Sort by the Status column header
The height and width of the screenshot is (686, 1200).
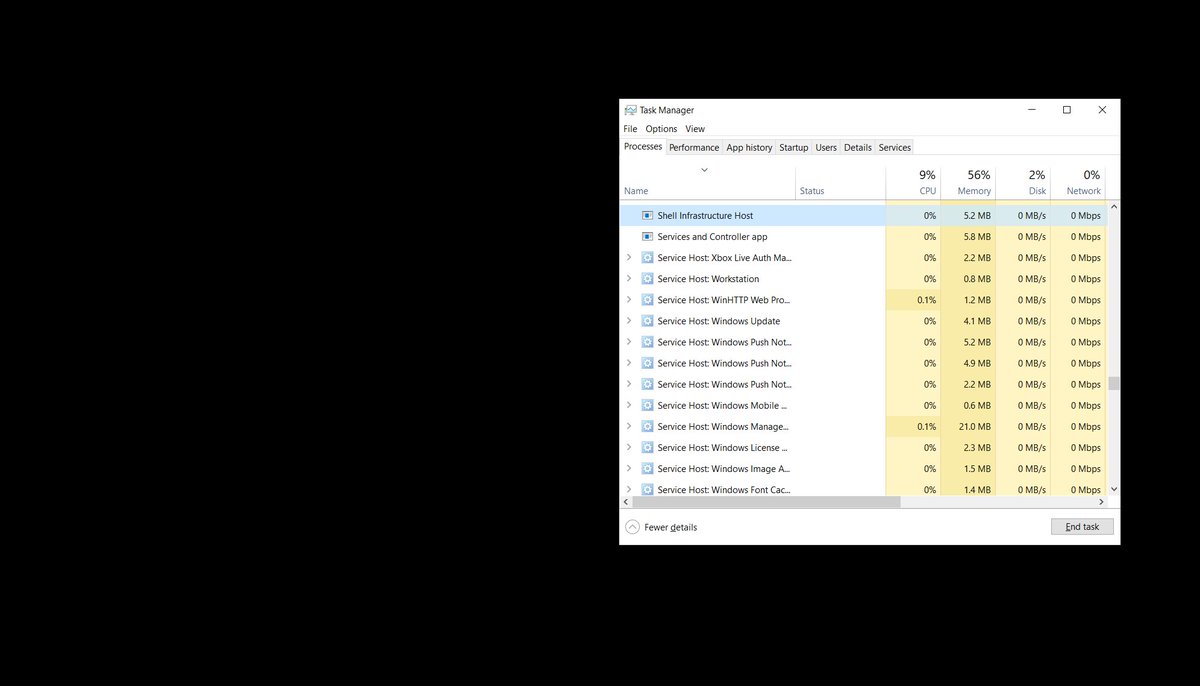tap(840, 182)
